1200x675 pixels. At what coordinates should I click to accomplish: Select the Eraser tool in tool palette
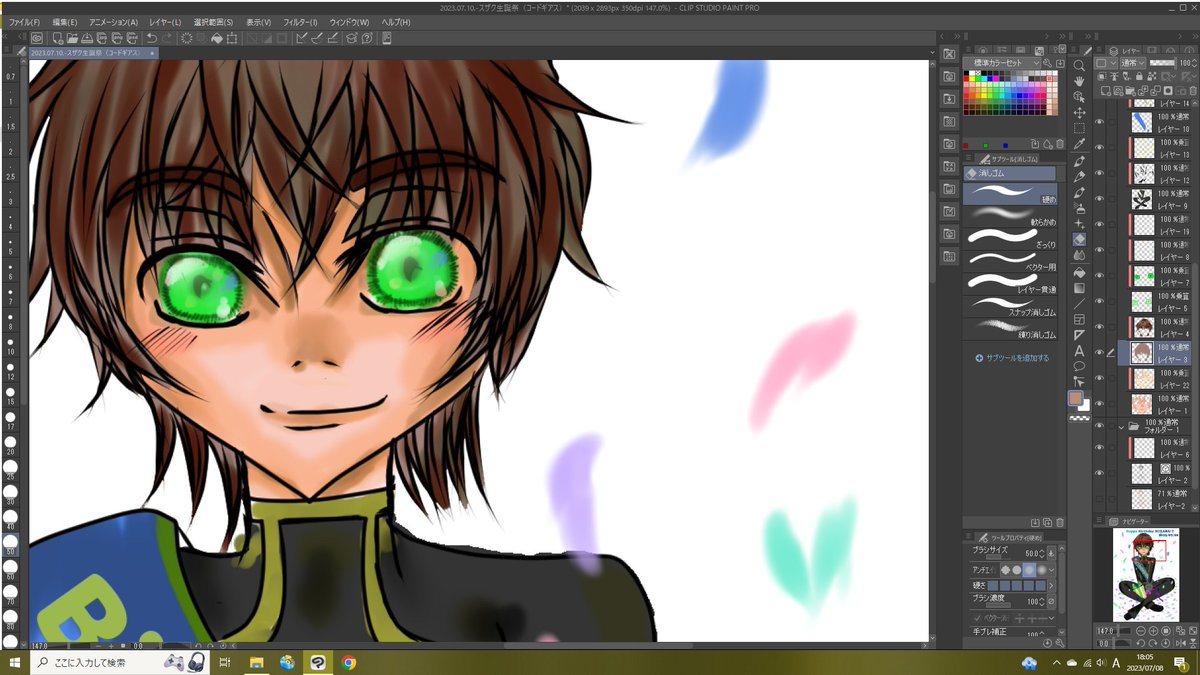(x=1079, y=240)
